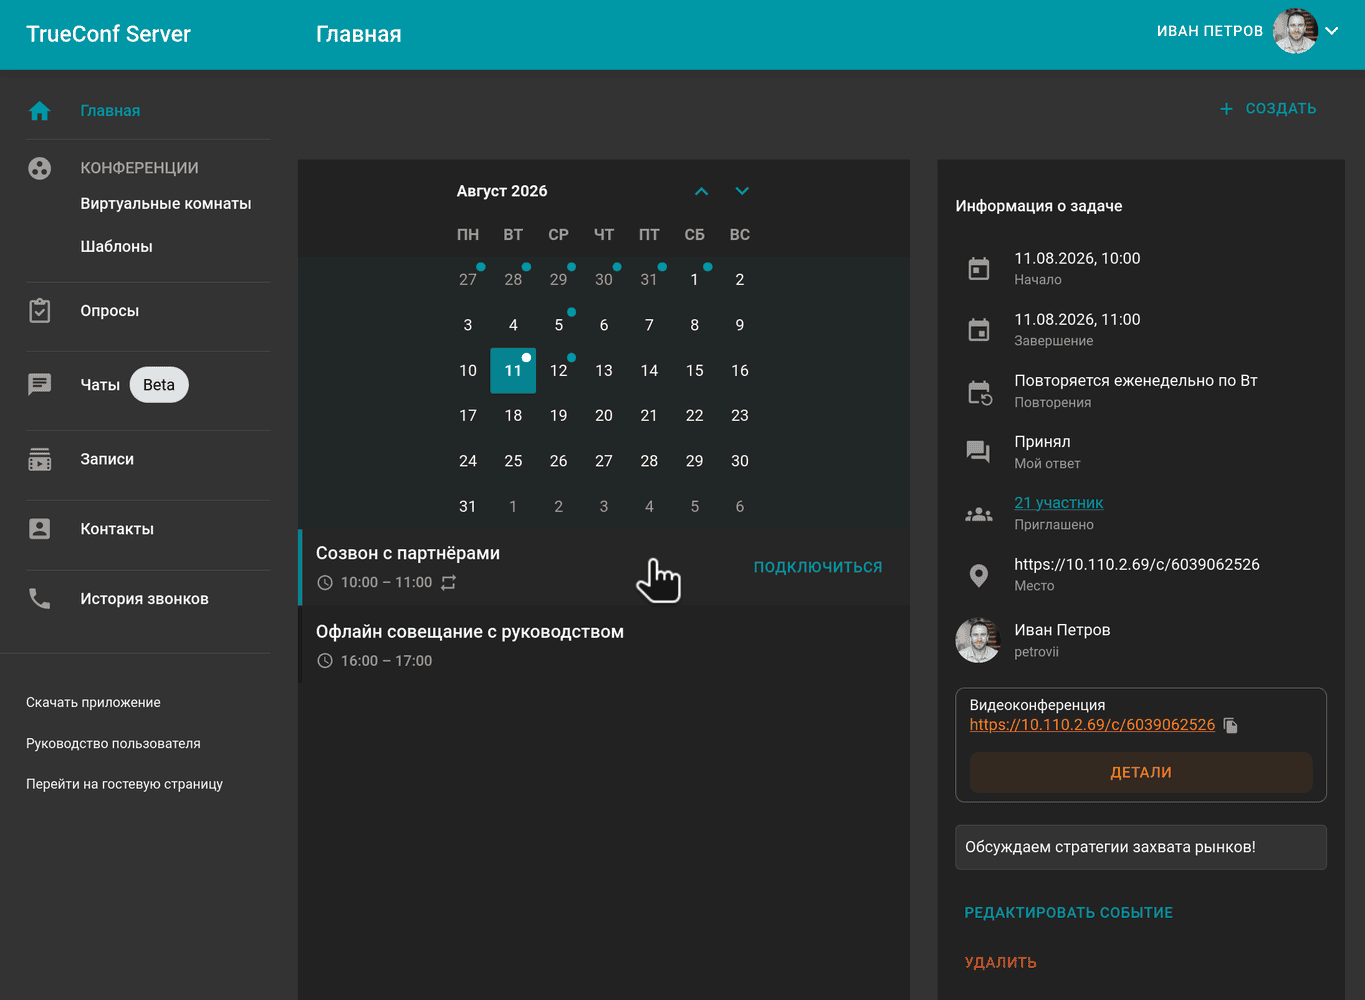Click РЕДАКТИРОВАТЬ СОБЫТИЕ
Image resolution: width=1365 pixels, height=1000 pixels.
1069,913
